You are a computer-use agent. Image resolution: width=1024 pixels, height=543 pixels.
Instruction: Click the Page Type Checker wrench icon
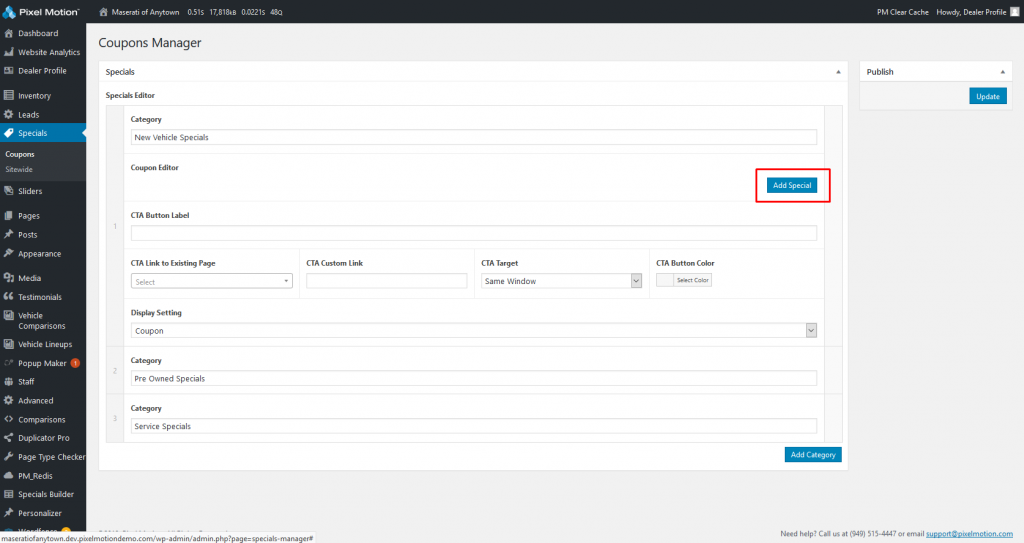coord(8,457)
